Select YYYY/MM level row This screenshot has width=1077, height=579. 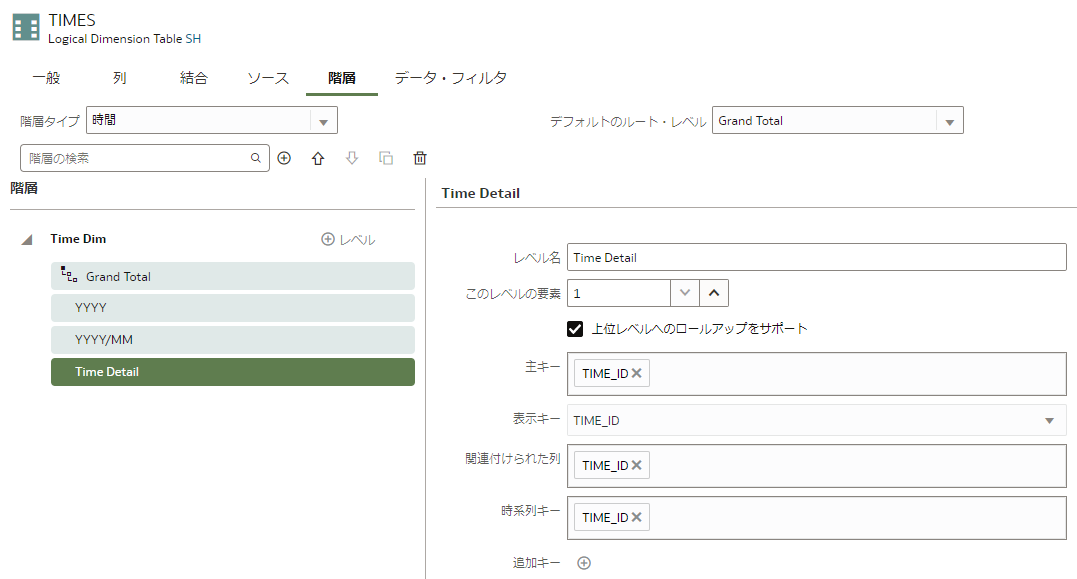[233, 340]
